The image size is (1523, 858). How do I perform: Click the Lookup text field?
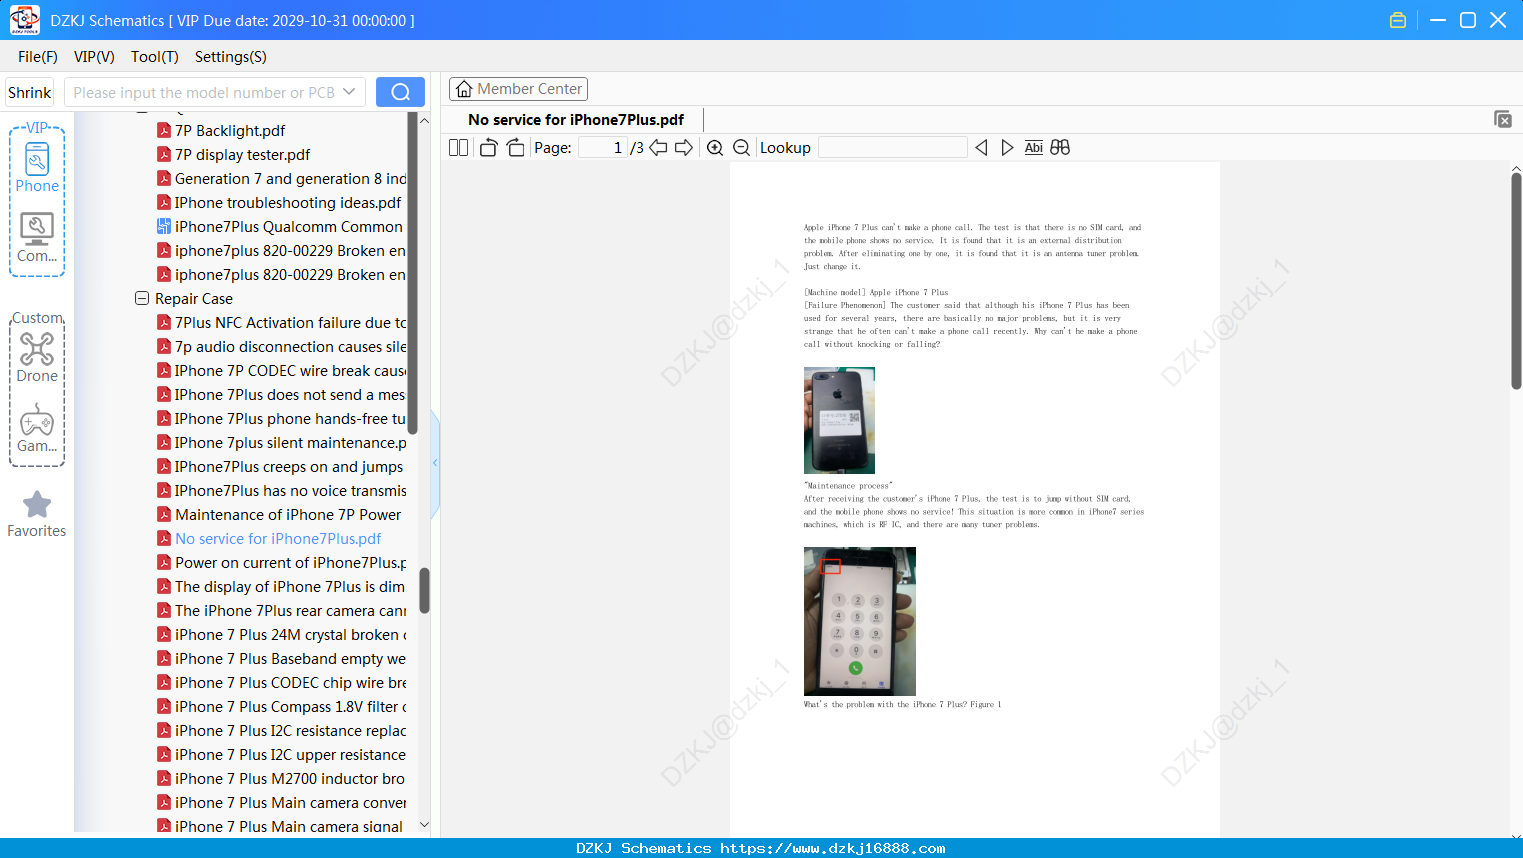(x=893, y=148)
